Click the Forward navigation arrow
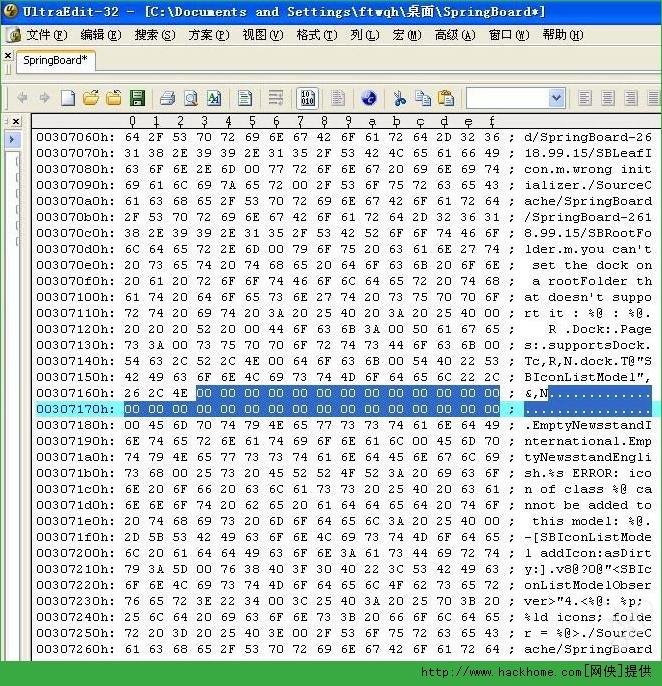The height and width of the screenshot is (686, 662). 44,98
